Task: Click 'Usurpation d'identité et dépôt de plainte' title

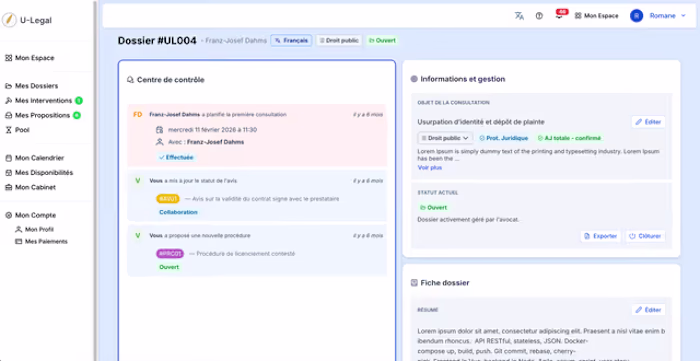Action: [x=481, y=122]
